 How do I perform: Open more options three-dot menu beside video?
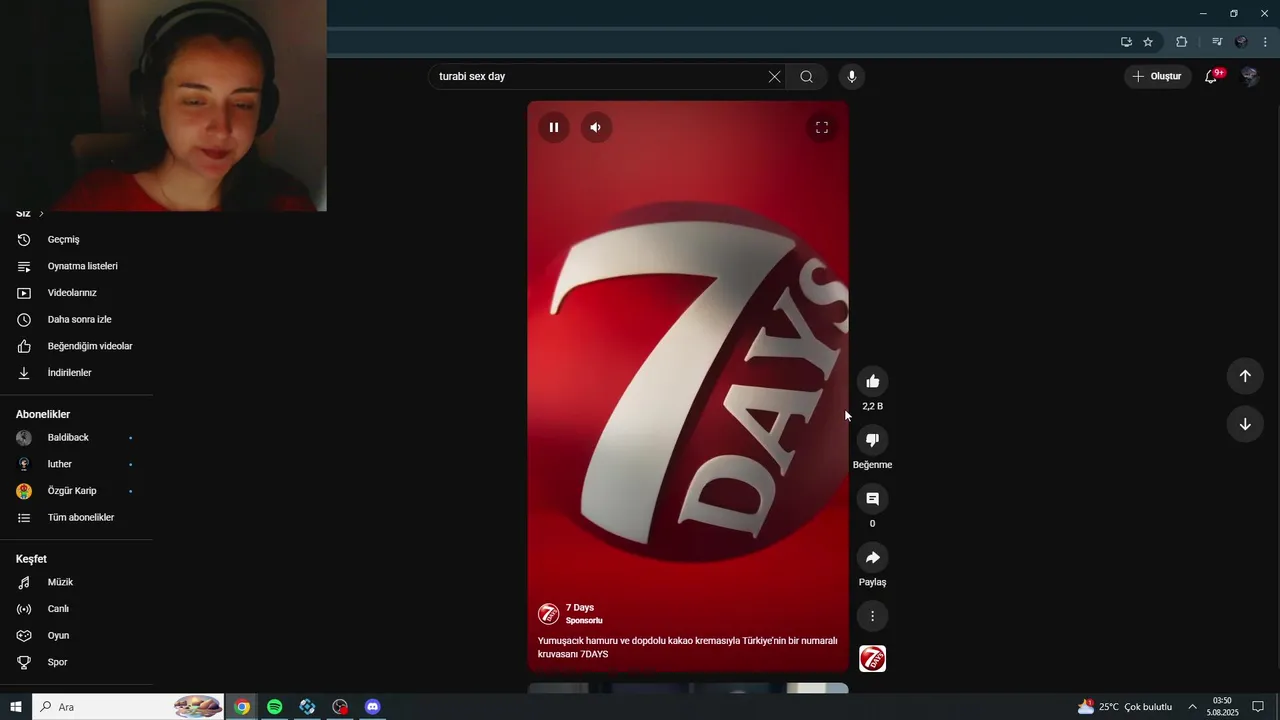pos(873,616)
